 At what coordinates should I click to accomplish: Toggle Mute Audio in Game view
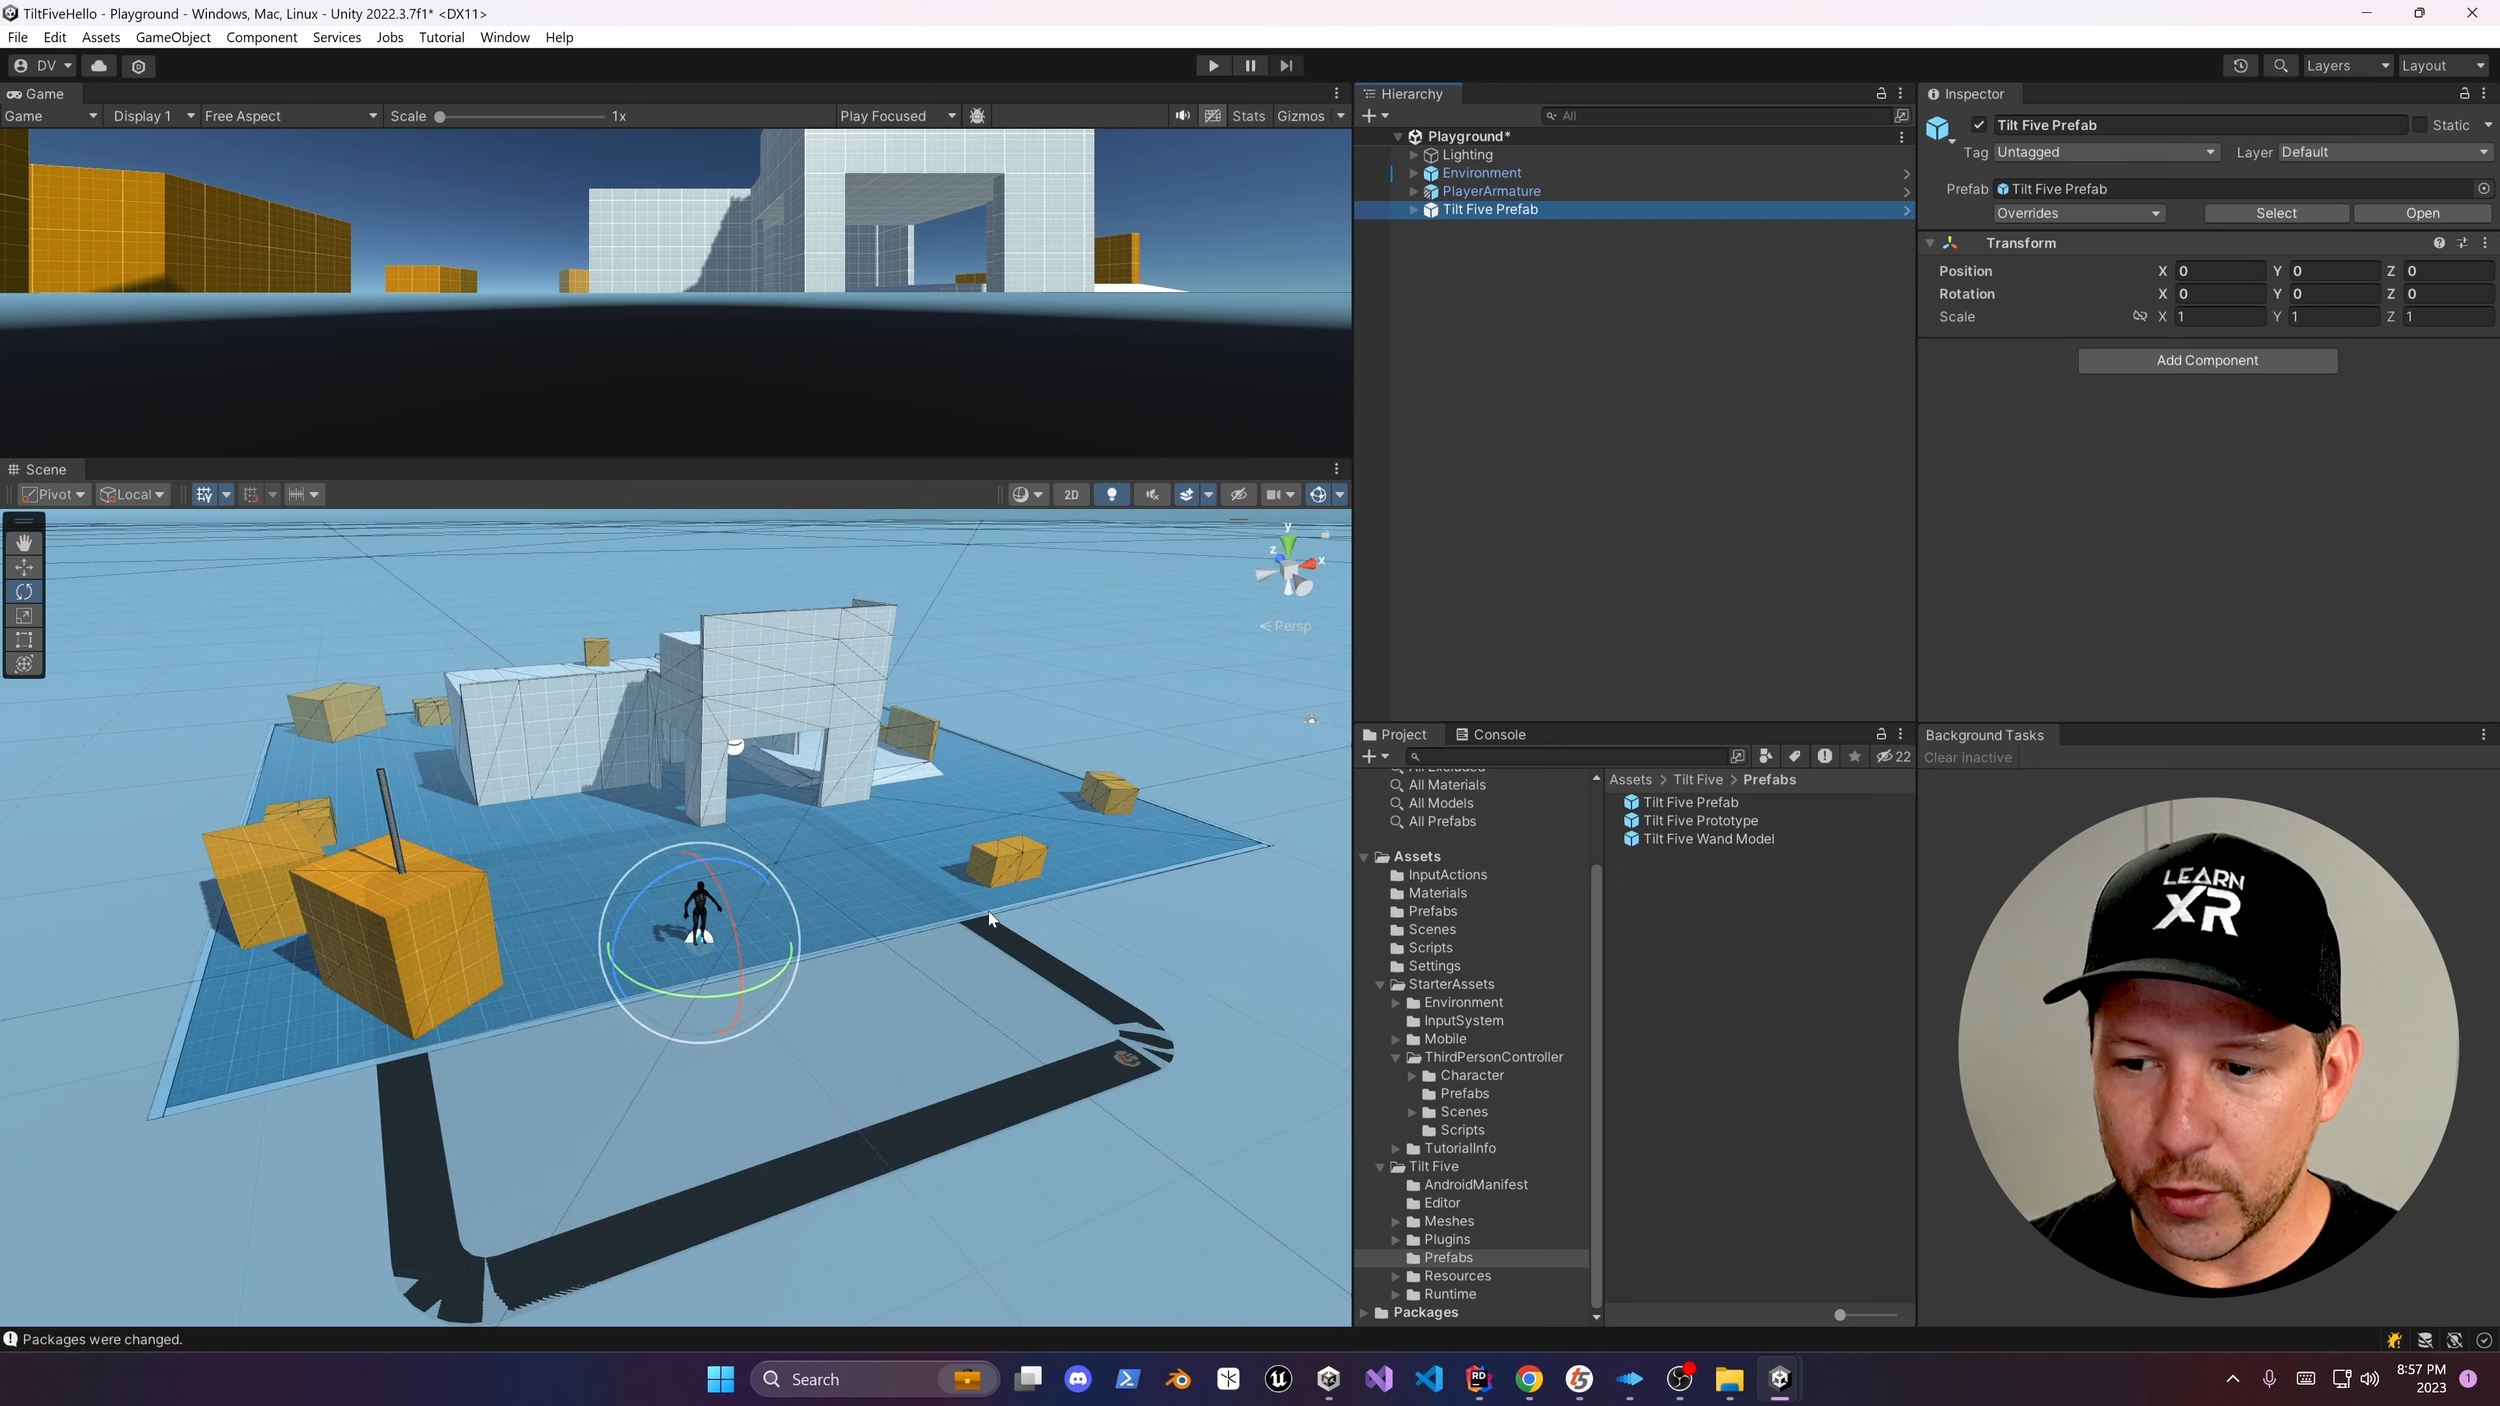point(1183,116)
